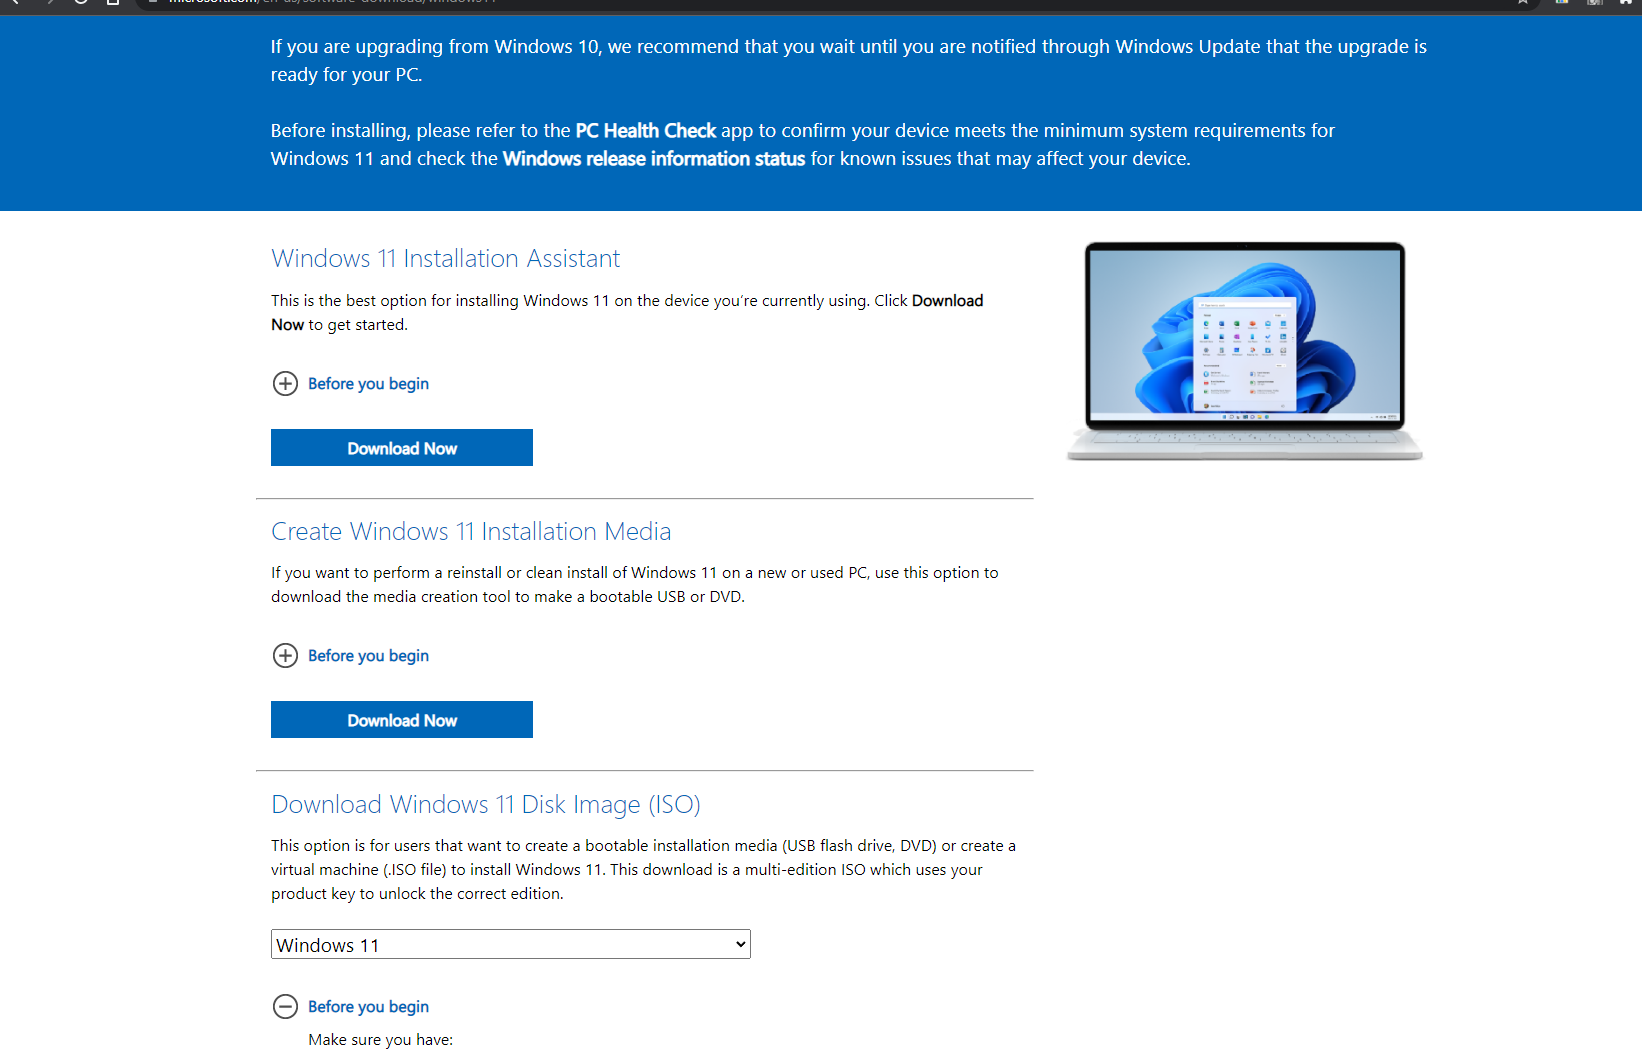The image size is (1642, 1058).
Task: Reload the page with the refresh icon
Action: tap(80, 2)
